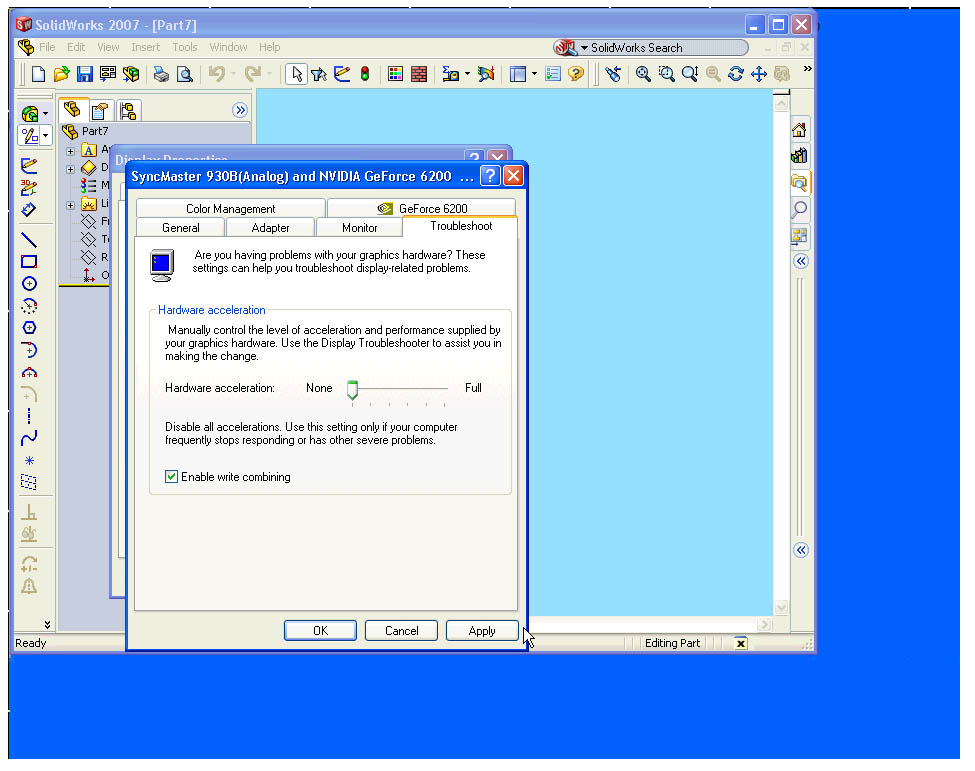The image size is (975, 771).
Task: Open the PropertyManager tab in the left panel
Action: (x=100, y=111)
